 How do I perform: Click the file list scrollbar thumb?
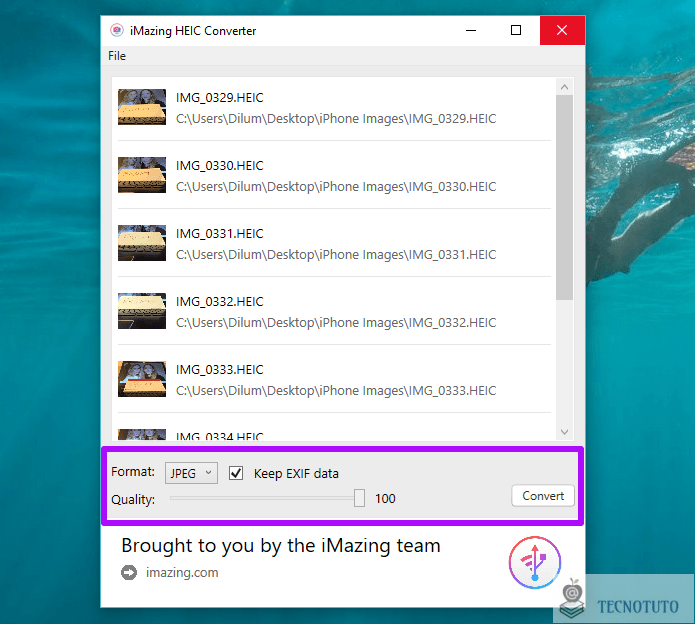coord(564,197)
